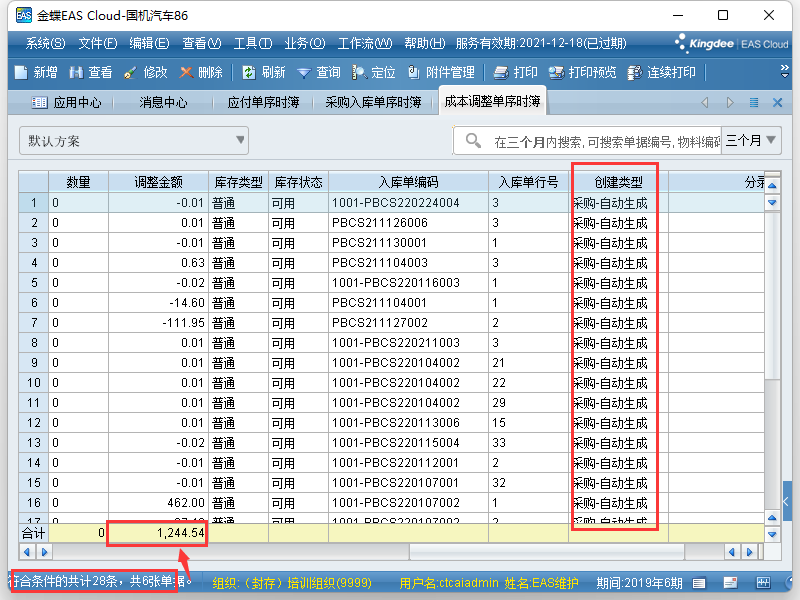The height and width of the screenshot is (600, 800).
Task: Close the current tab with X
Action: tap(778, 102)
